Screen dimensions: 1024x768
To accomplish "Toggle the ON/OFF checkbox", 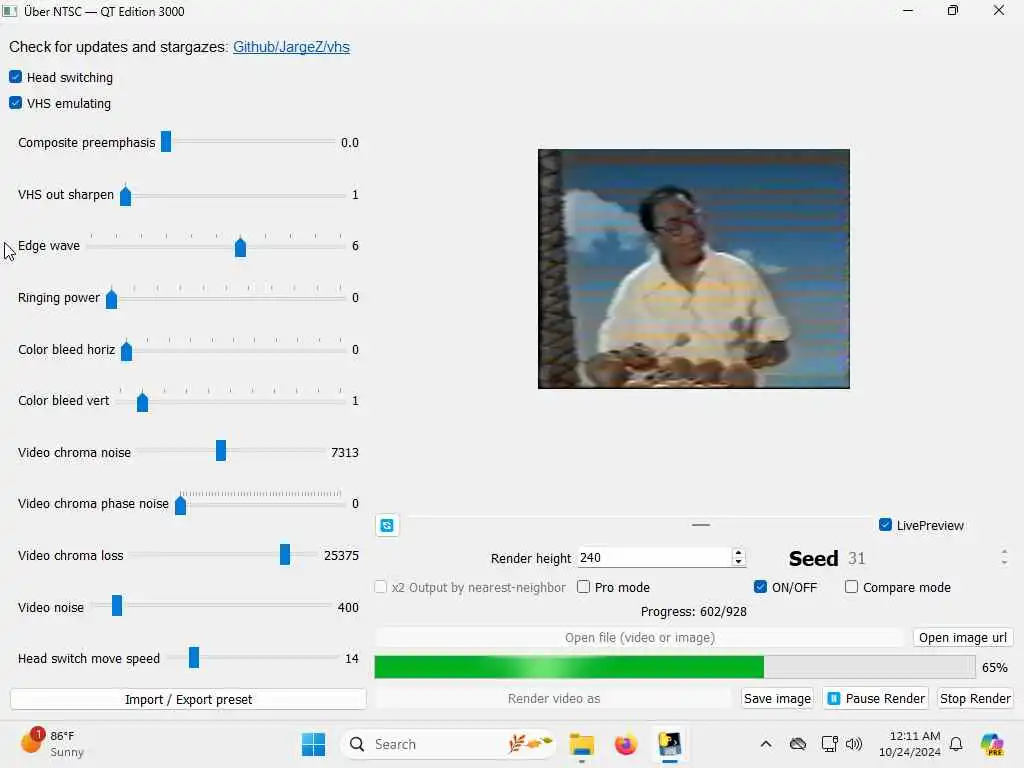I will (x=760, y=587).
